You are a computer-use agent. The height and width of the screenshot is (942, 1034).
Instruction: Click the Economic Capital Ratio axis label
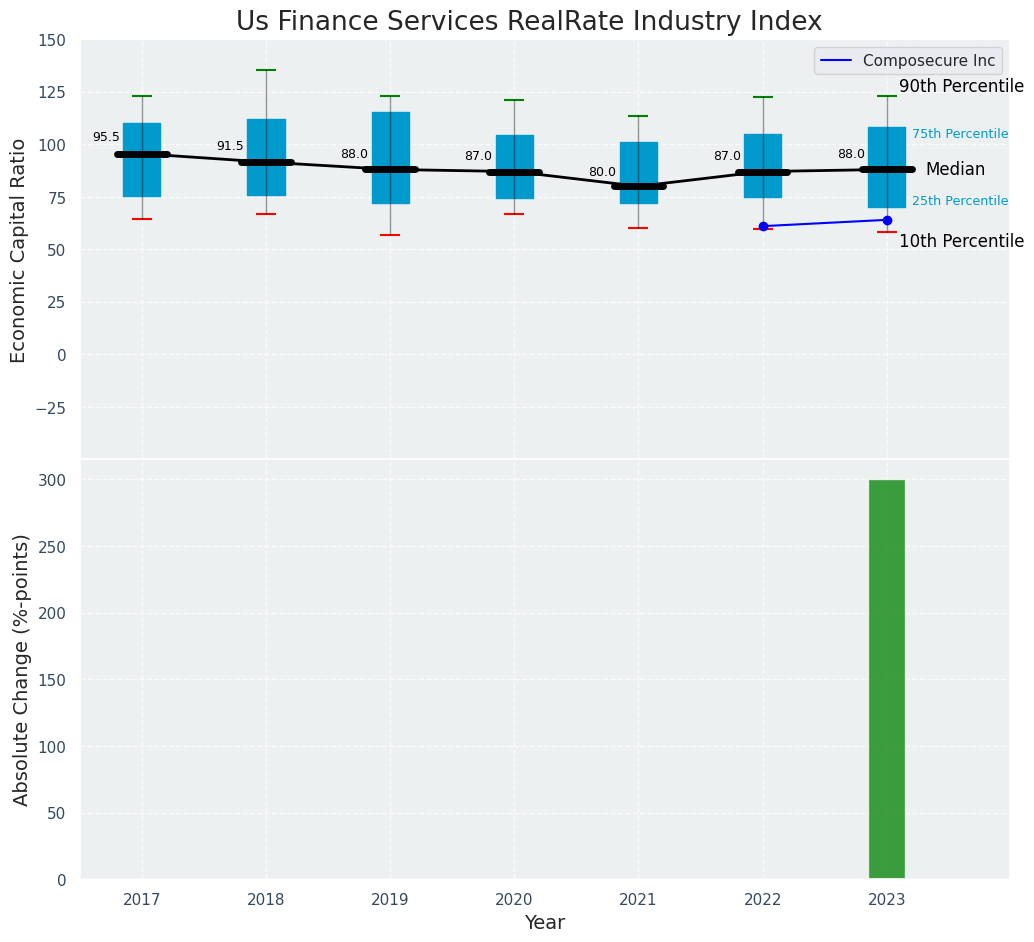pyautogui.click(x=19, y=250)
